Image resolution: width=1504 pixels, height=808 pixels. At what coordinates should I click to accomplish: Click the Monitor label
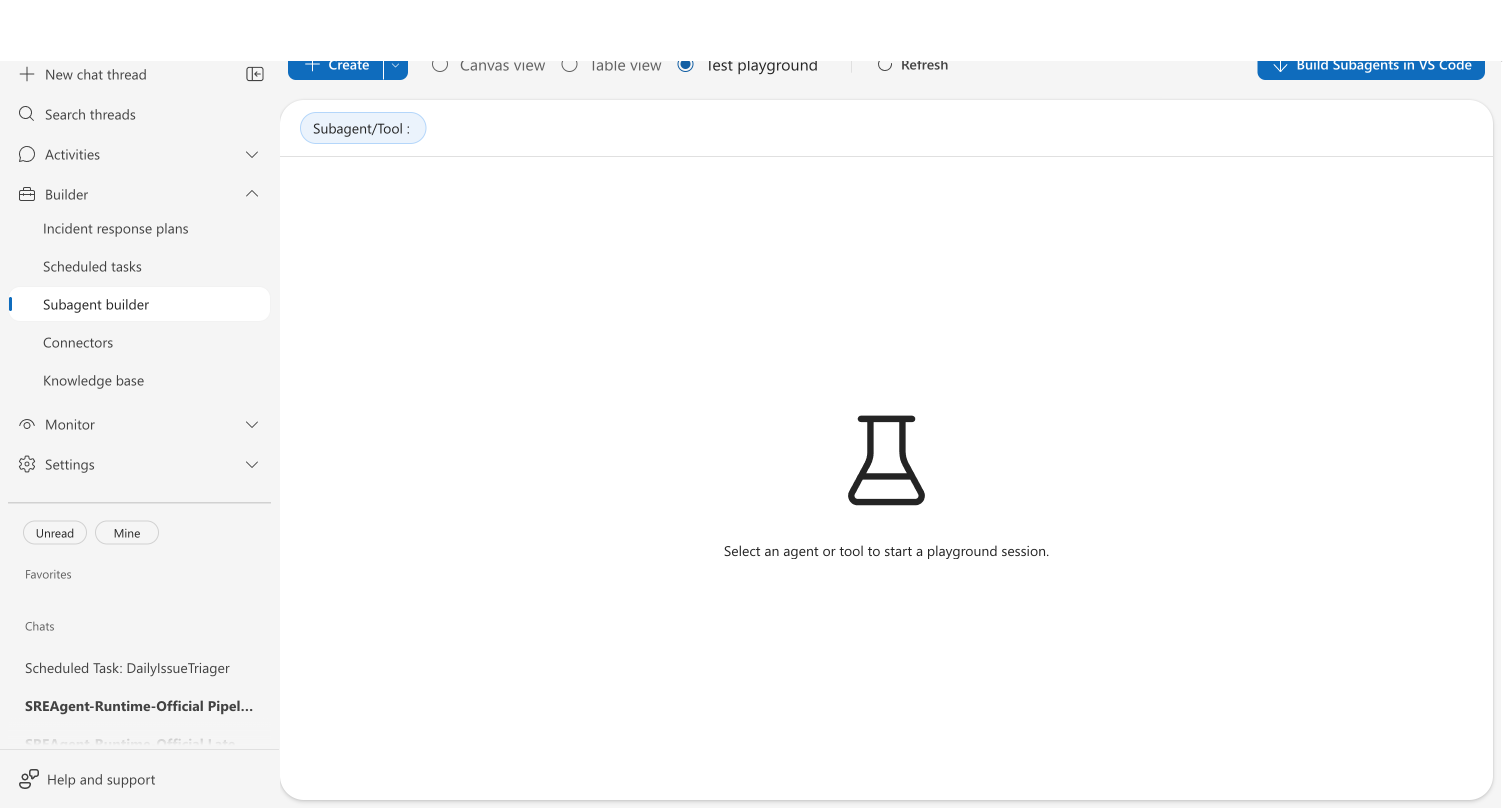click(70, 425)
